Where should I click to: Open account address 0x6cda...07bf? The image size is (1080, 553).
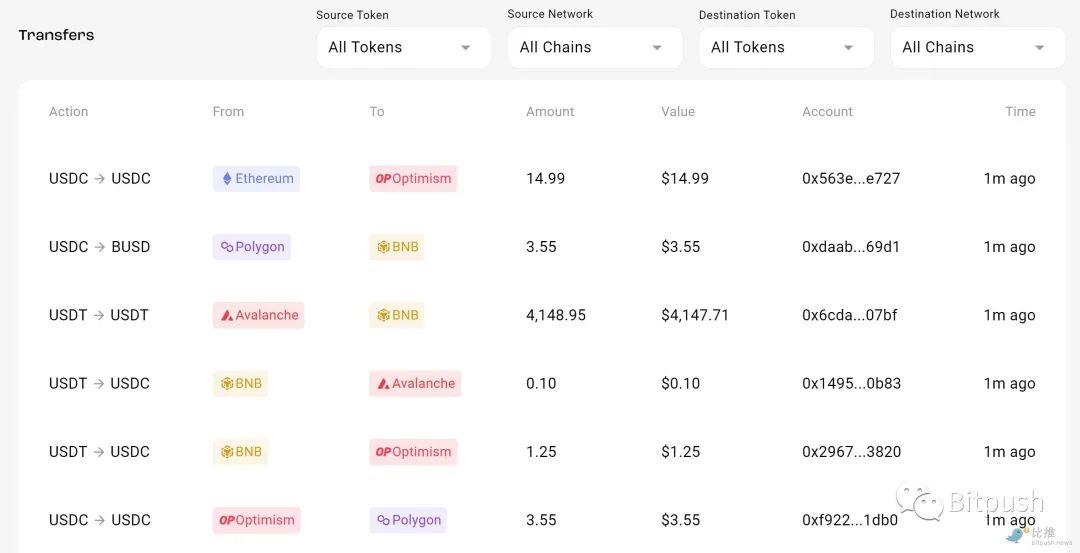pos(849,315)
